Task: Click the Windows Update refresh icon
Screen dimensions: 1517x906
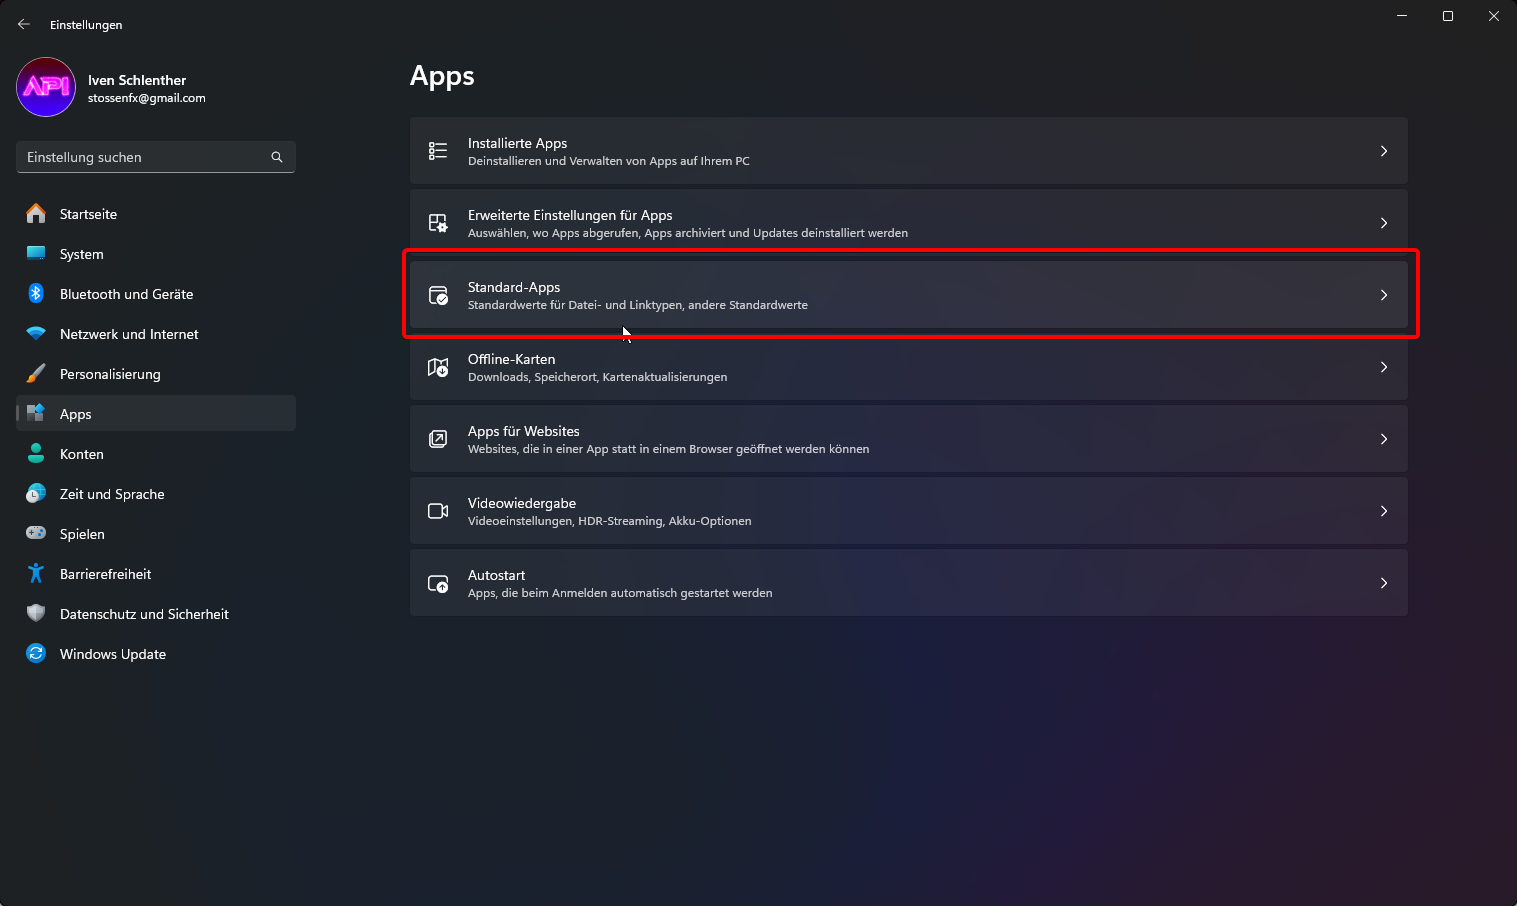Action: tap(36, 654)
